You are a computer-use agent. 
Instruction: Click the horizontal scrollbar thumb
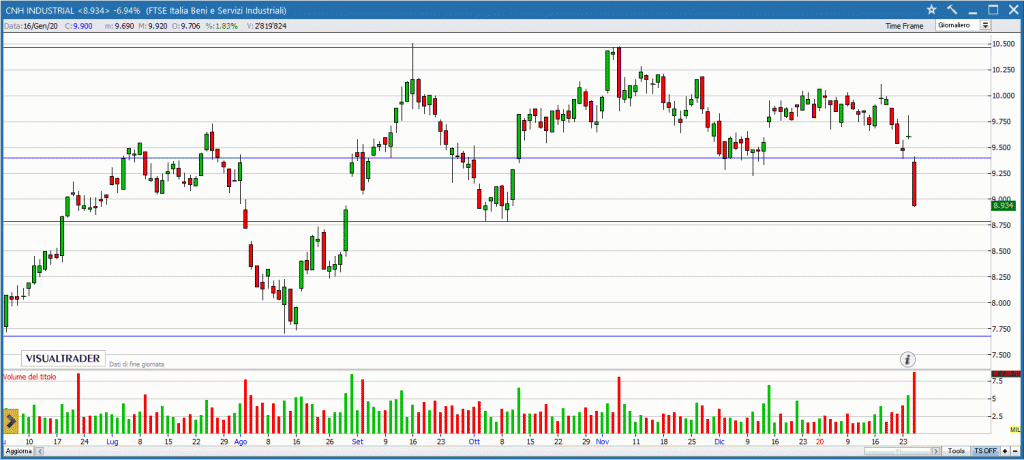pyautogui.click(x=897, y=452)
